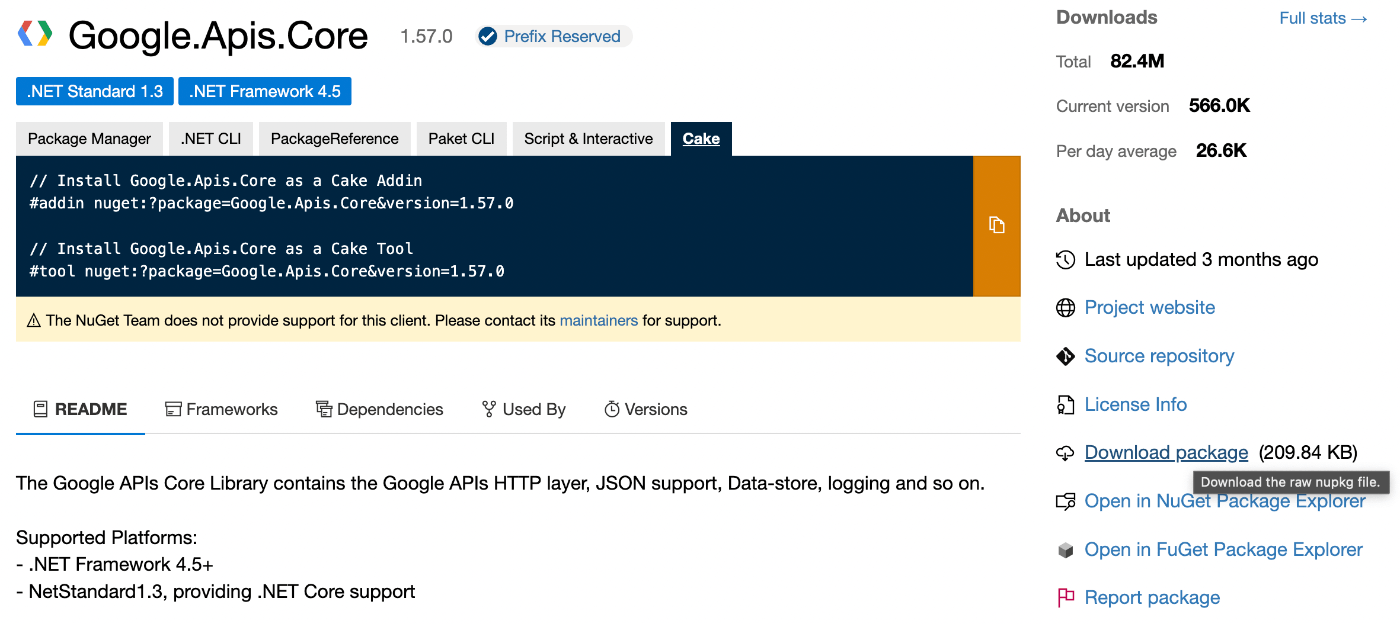Select the Script & Interactive tab
1400x624 pixels.
(589, 139)
